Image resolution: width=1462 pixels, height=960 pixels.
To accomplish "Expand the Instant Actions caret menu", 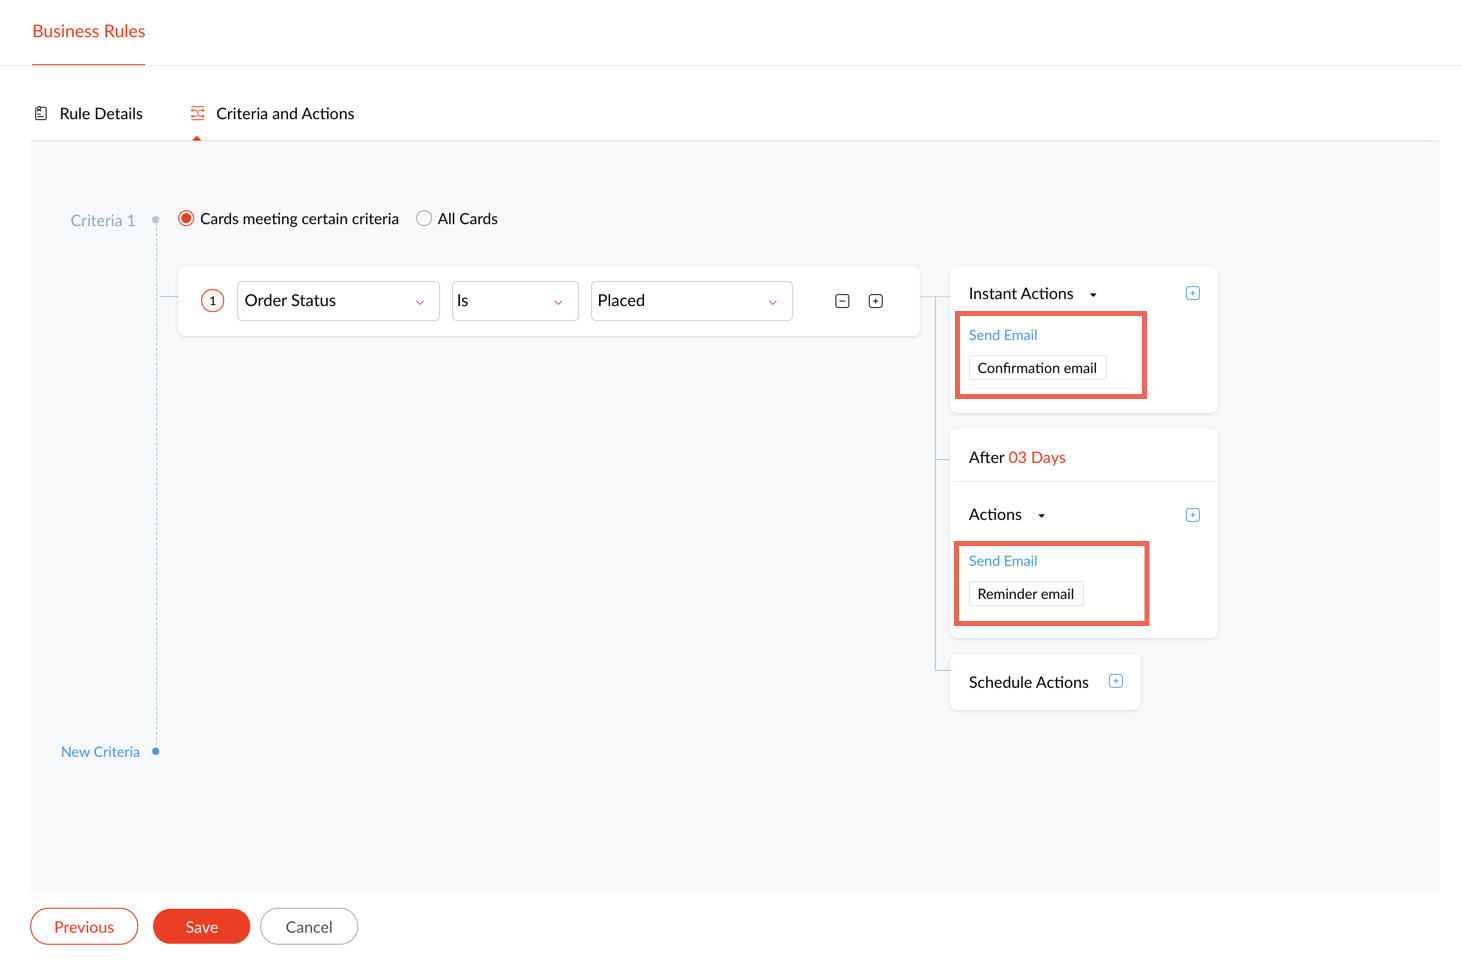I will [x=1093, y=295].
